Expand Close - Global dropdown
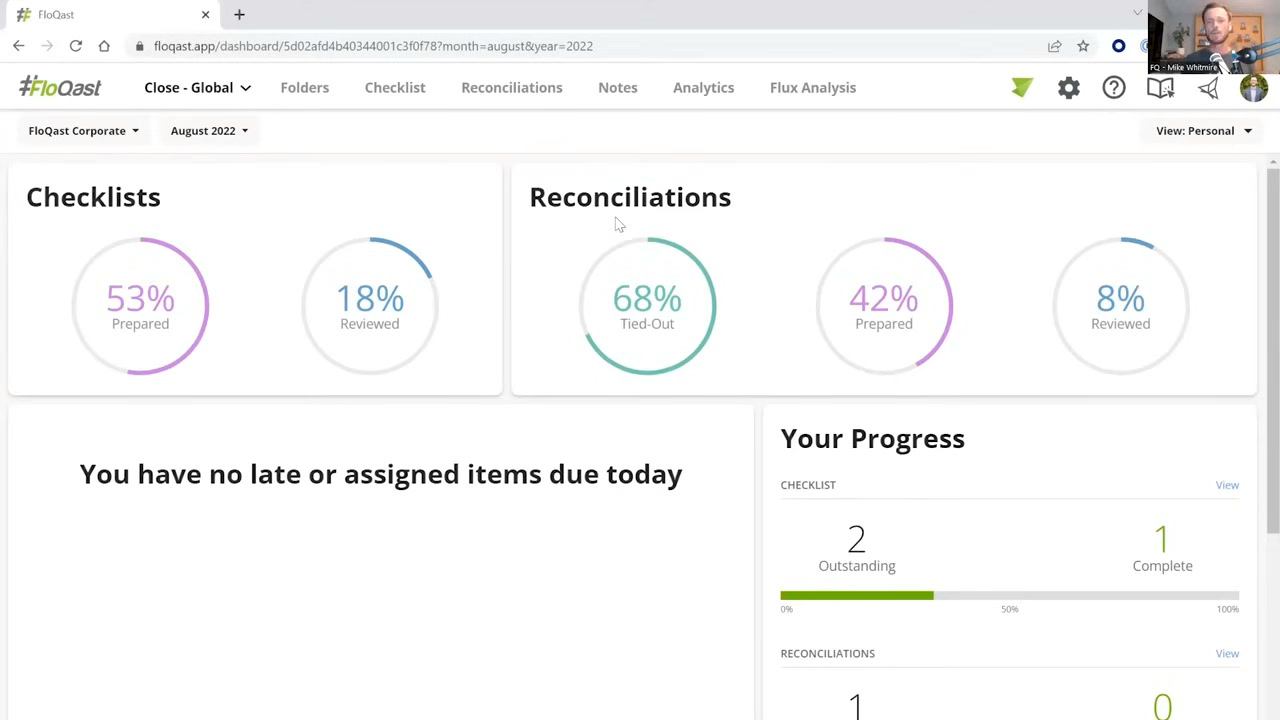 pyautogui.click(x=197, y=88)
